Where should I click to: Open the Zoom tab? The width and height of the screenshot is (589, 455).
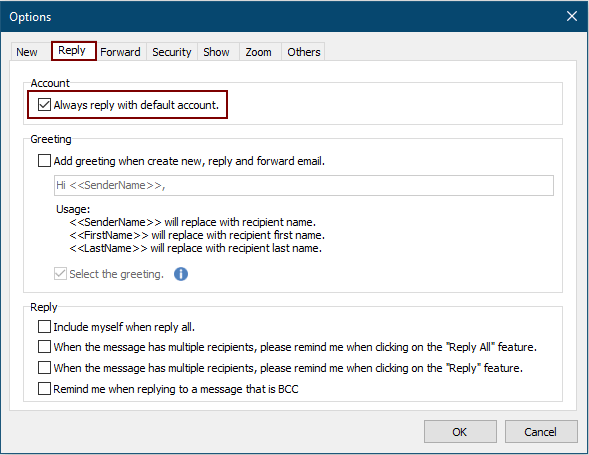258,52
